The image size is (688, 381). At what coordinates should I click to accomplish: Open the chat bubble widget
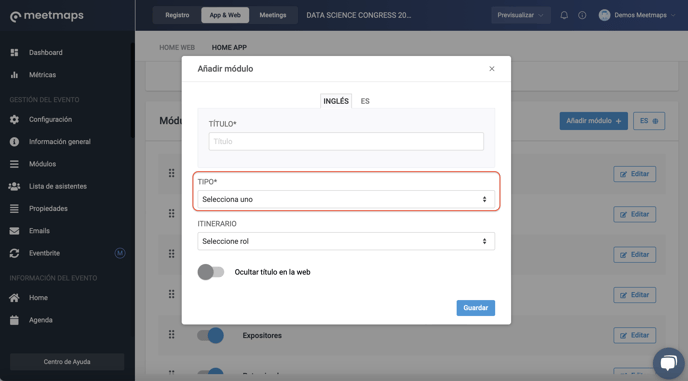click(668, 363)
